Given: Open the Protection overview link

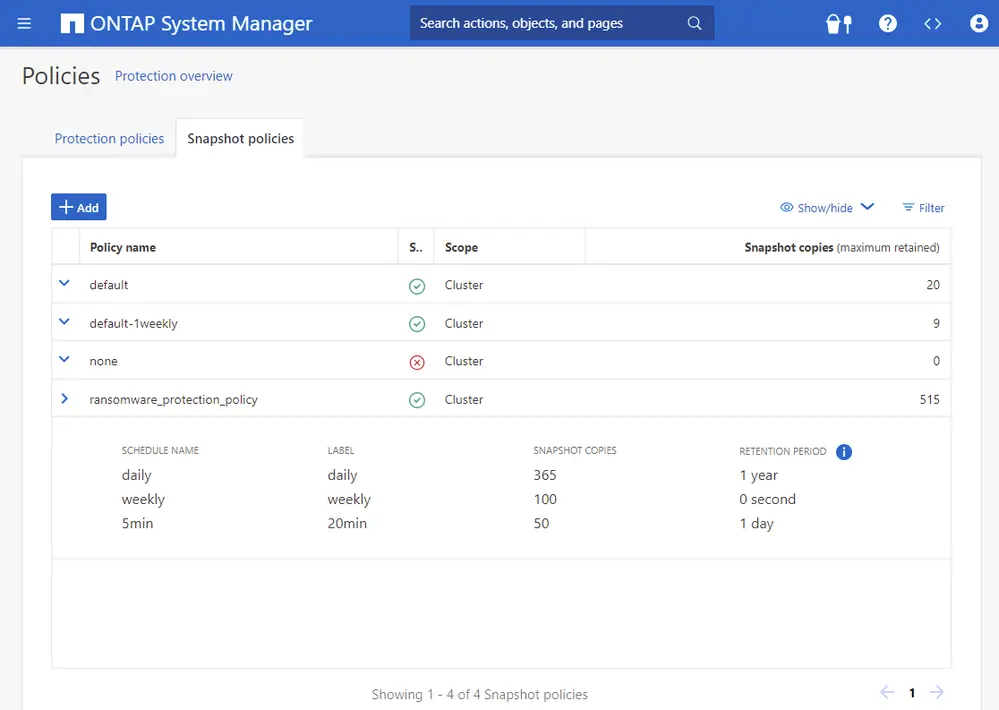Looking at the screenshot, I should click(x=173, y=76).
